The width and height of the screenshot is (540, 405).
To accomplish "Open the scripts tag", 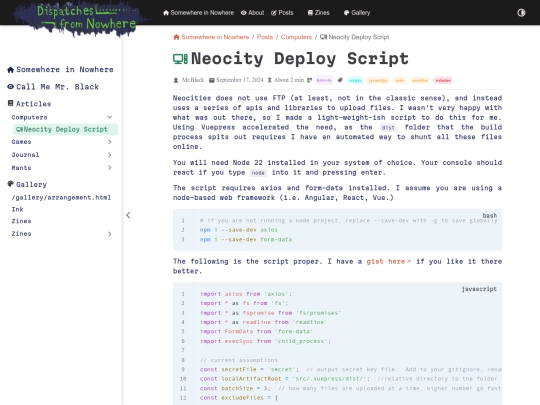I will pyautogui.click(x=355, y=80).
